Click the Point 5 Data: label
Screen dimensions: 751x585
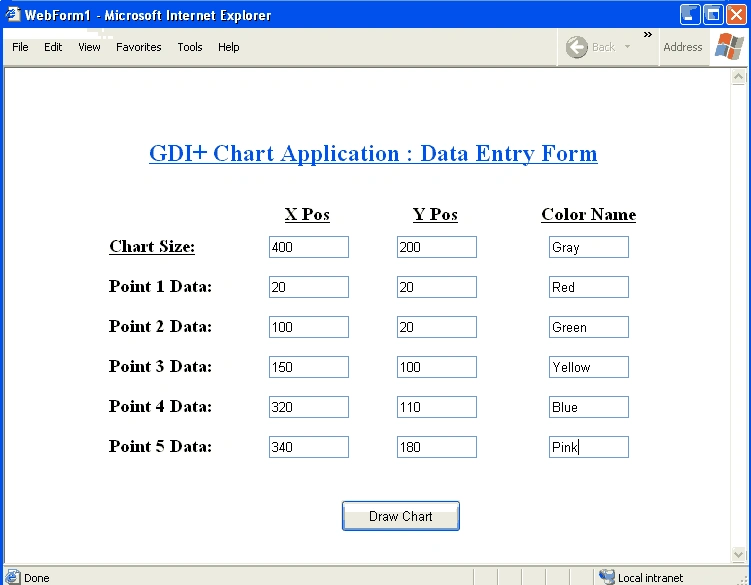pyautogui.click(x=160, y=447)
